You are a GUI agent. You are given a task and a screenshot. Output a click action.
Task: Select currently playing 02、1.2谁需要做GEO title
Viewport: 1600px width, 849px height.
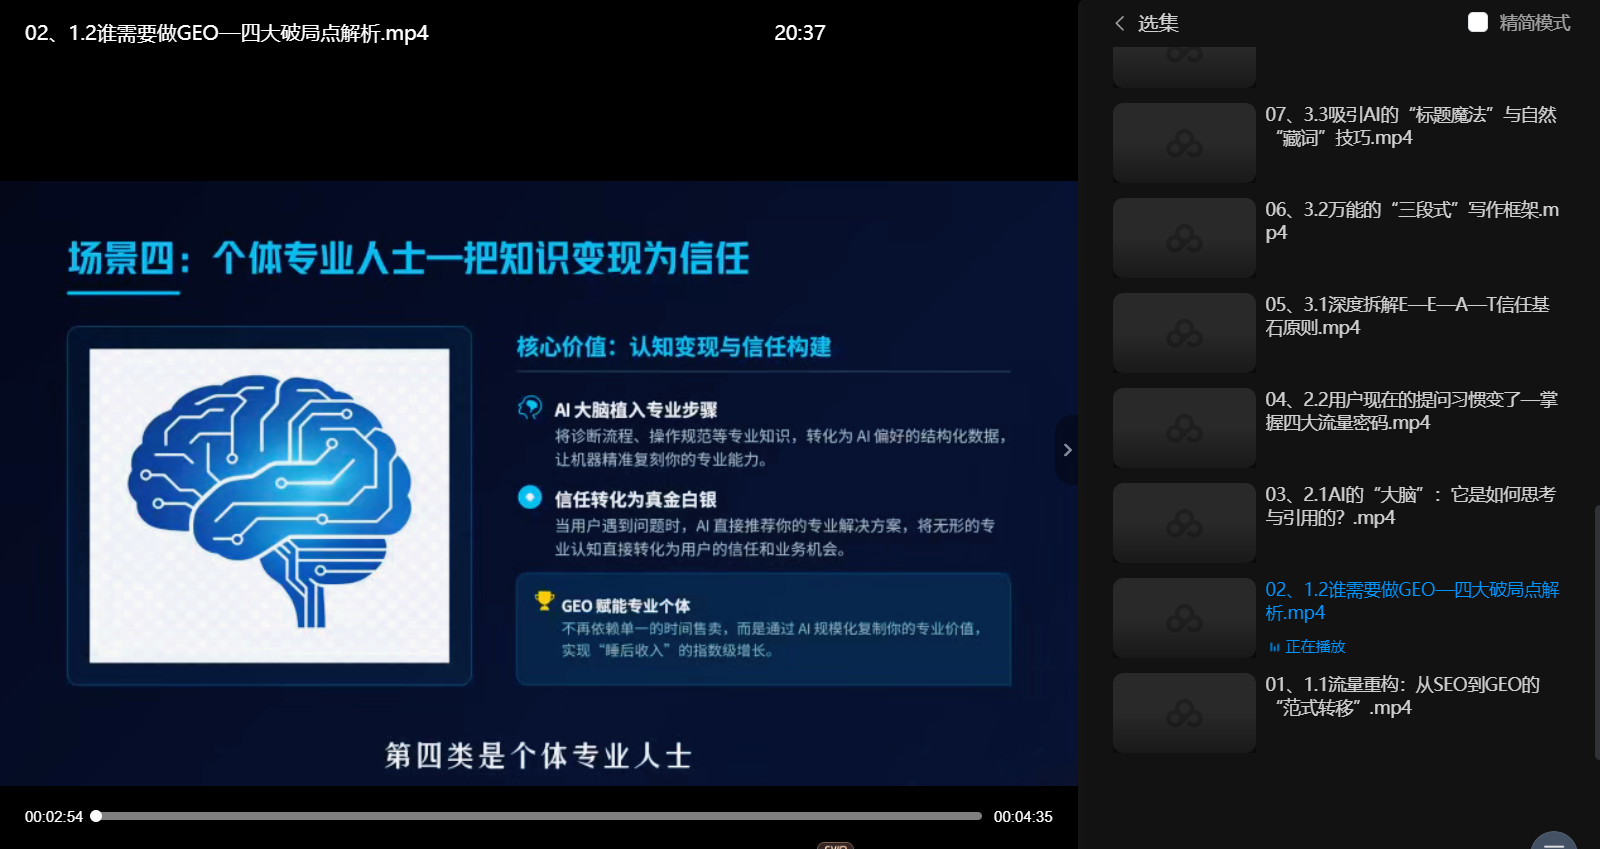pyautogui.click(x=1411, y=601)
